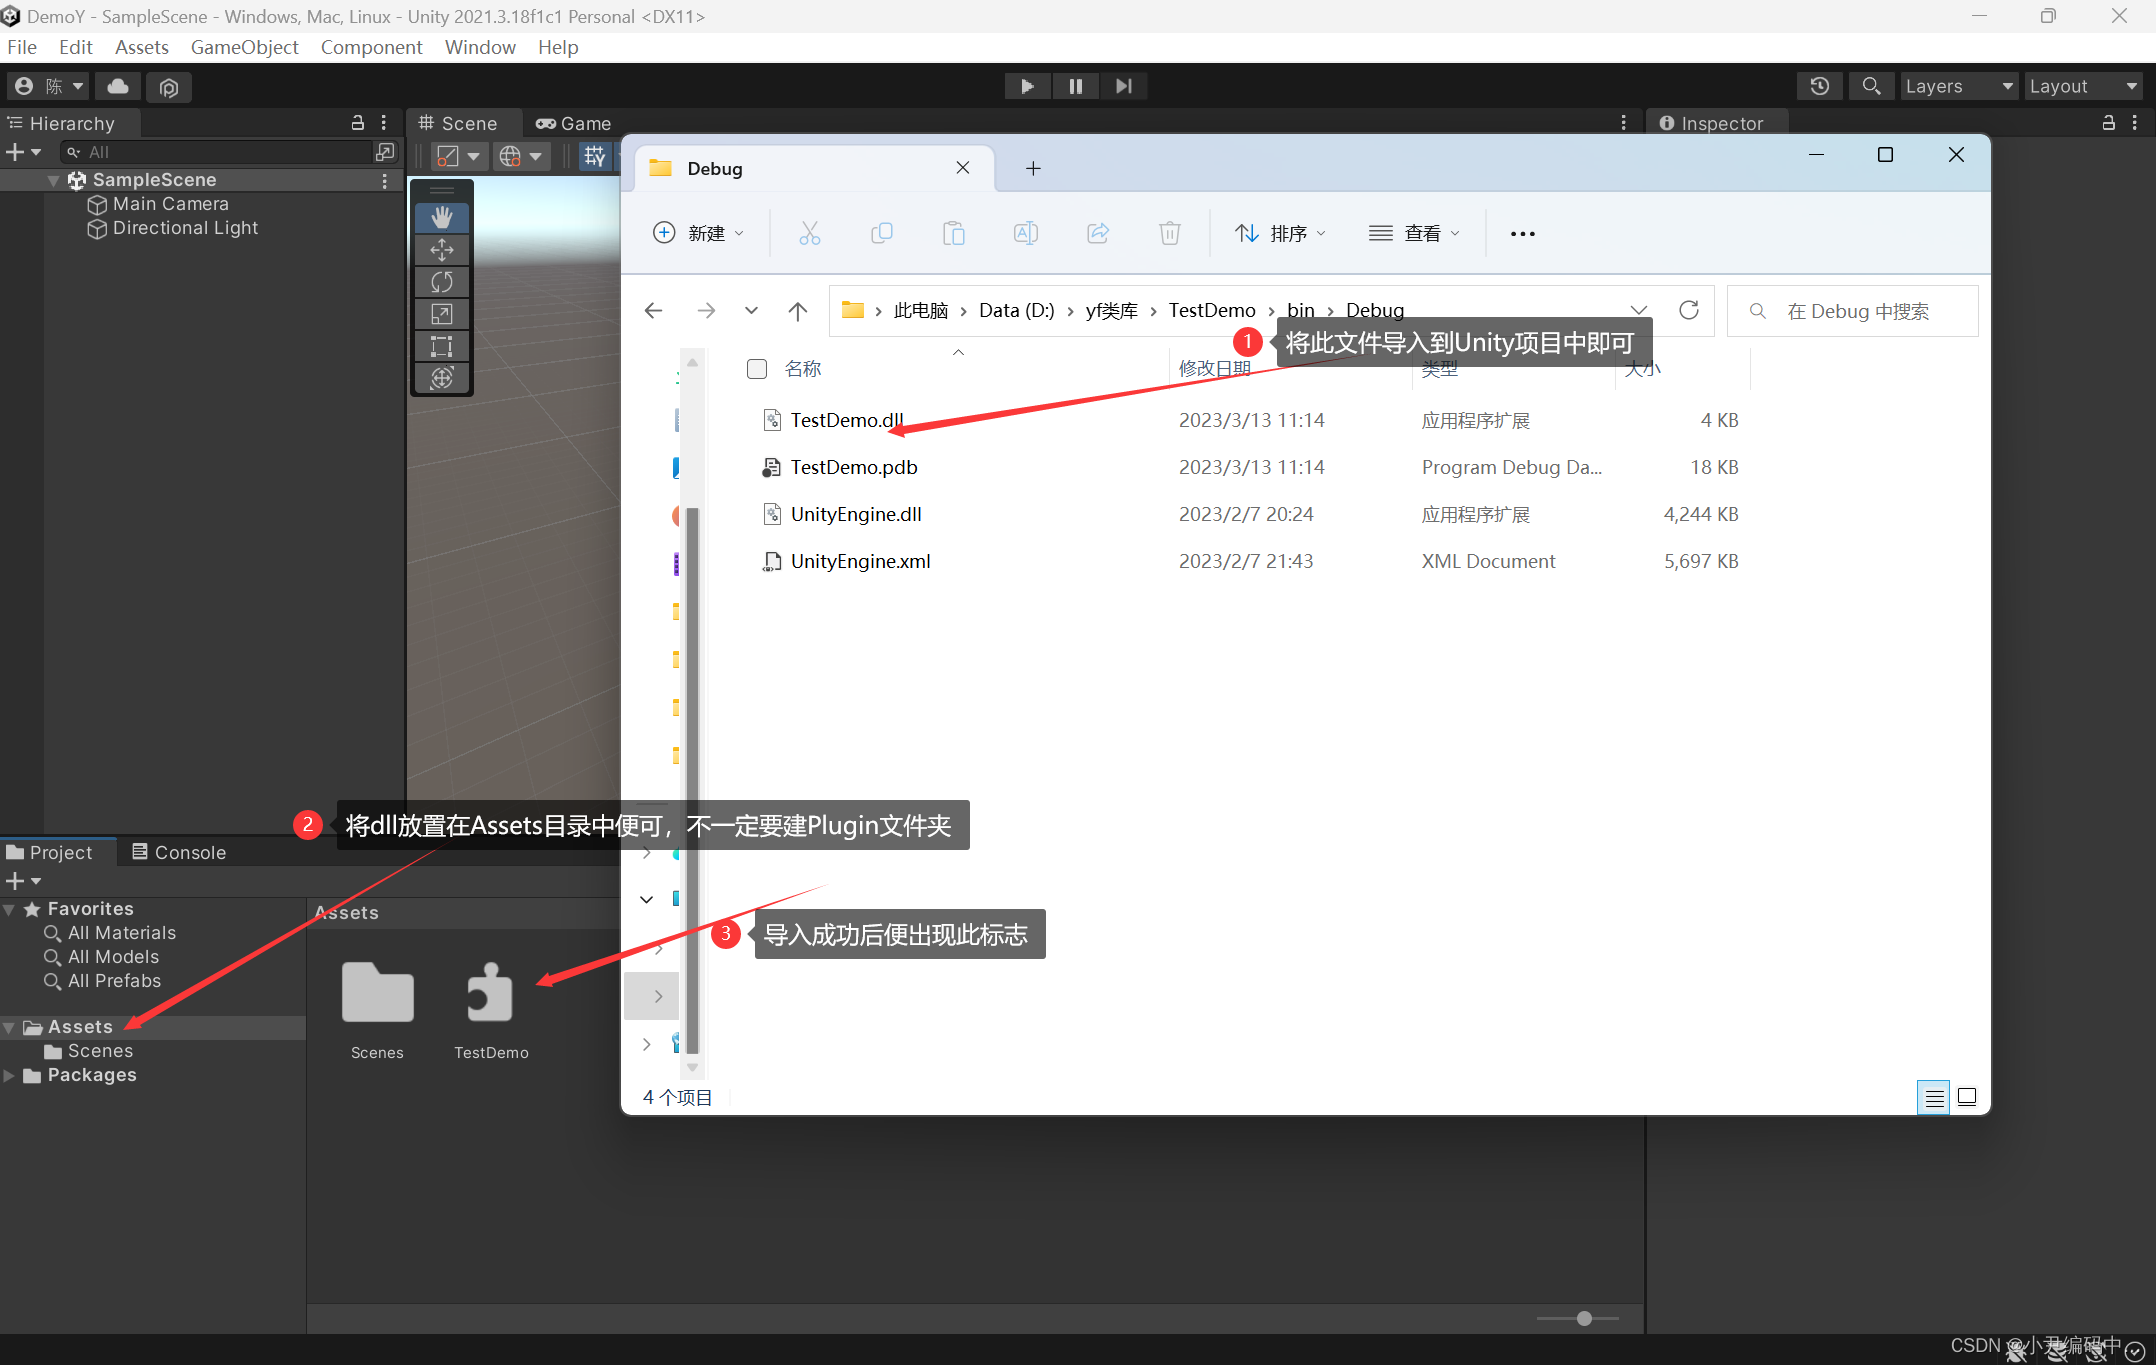
Task: Click TestDemo breadcrumb in address bar
Action: coord(1211,310)
